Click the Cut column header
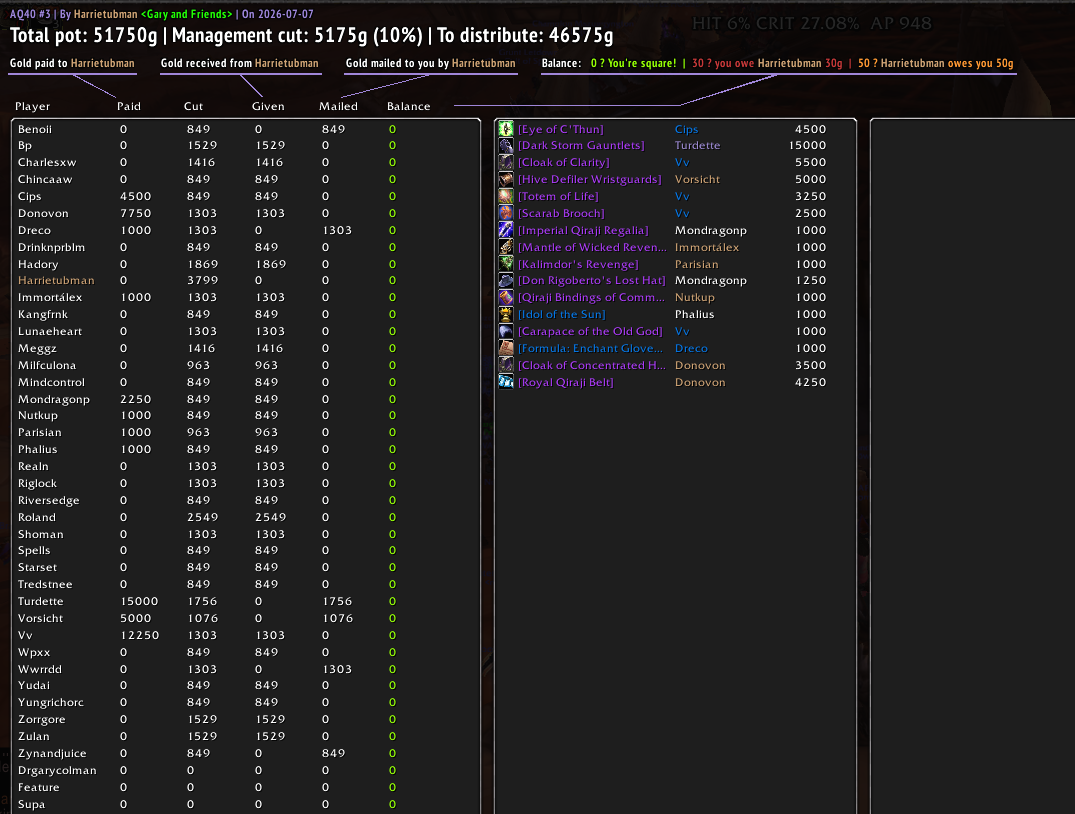The height and width of the screenshot is (814, 1075). click(193, 106)
